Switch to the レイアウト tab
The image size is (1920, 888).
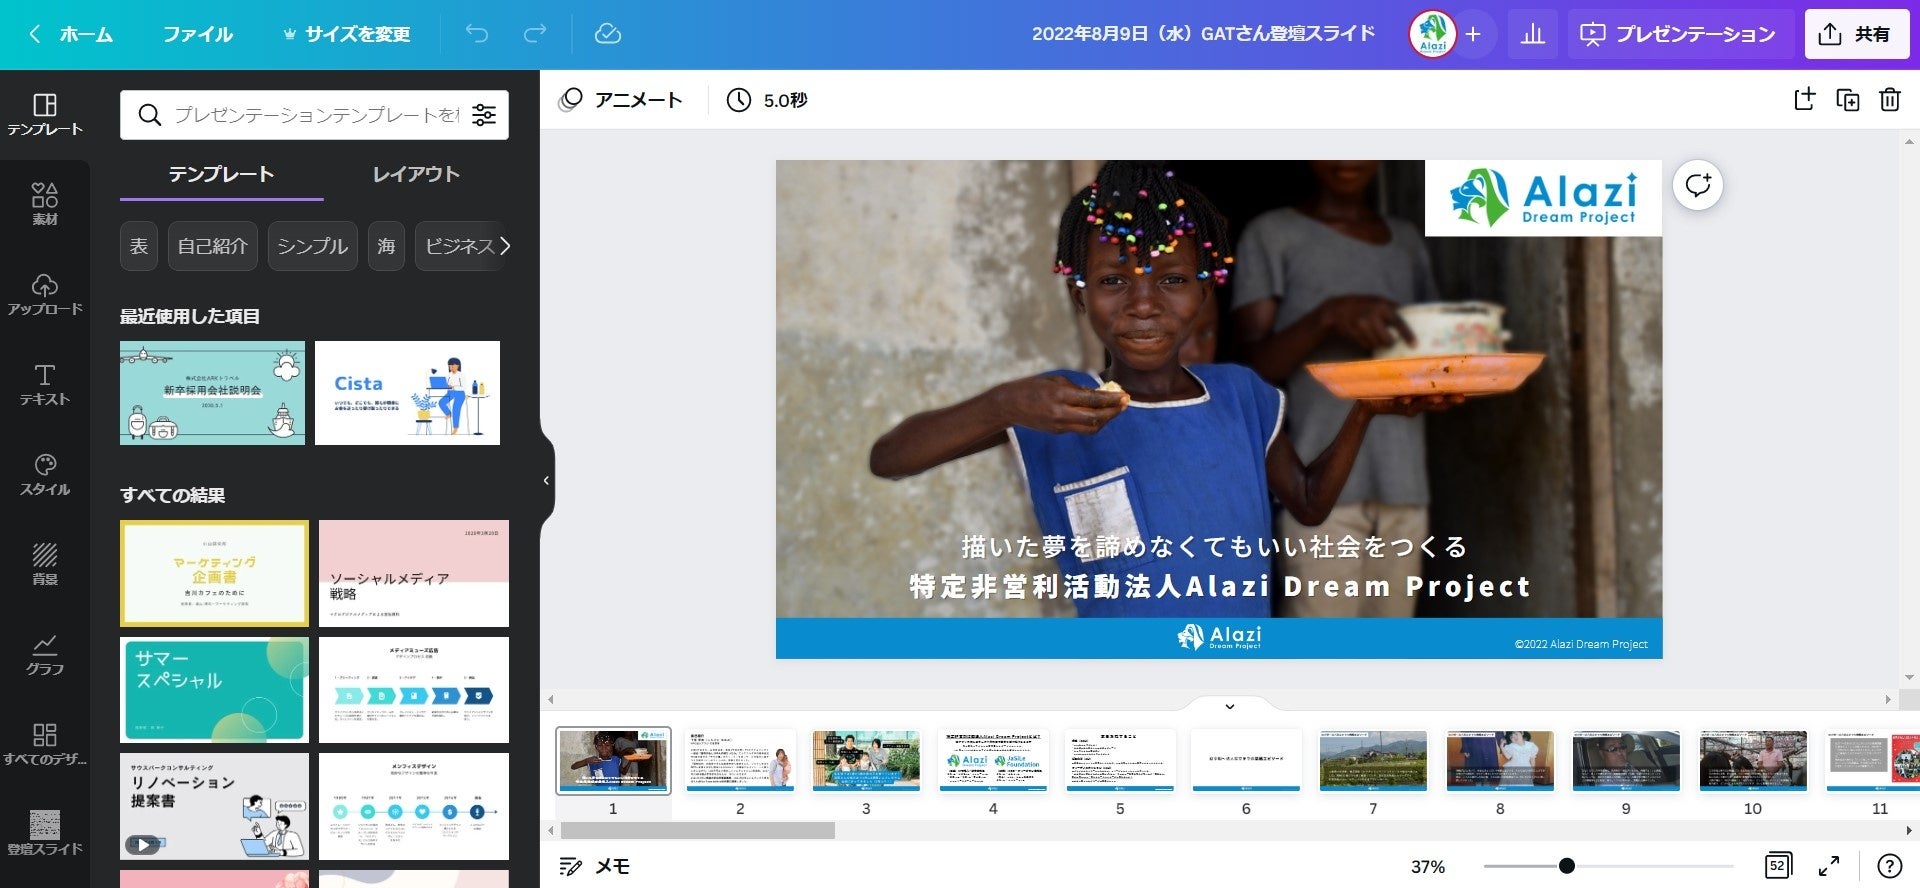coord(416,174)
